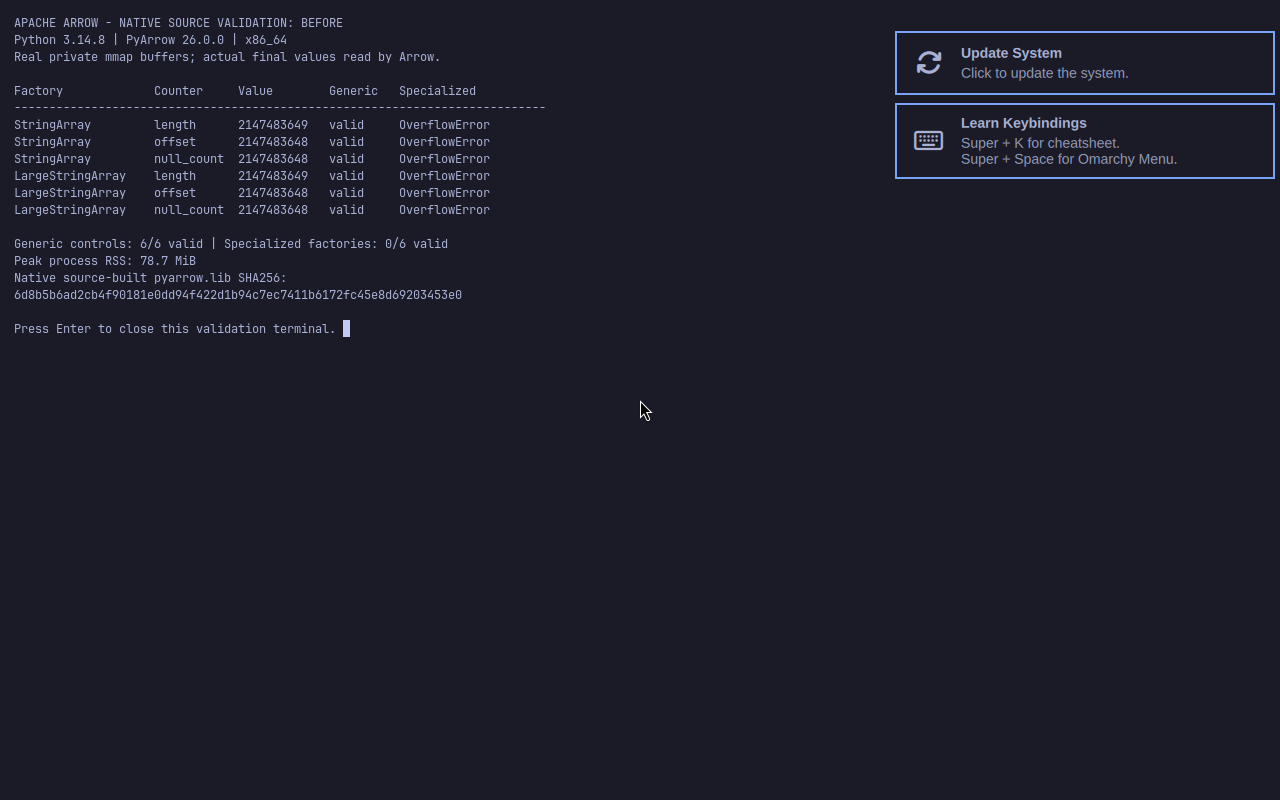Click 'offset' in the StringArray offset row
1280x800 pixels.
point(175,142)
